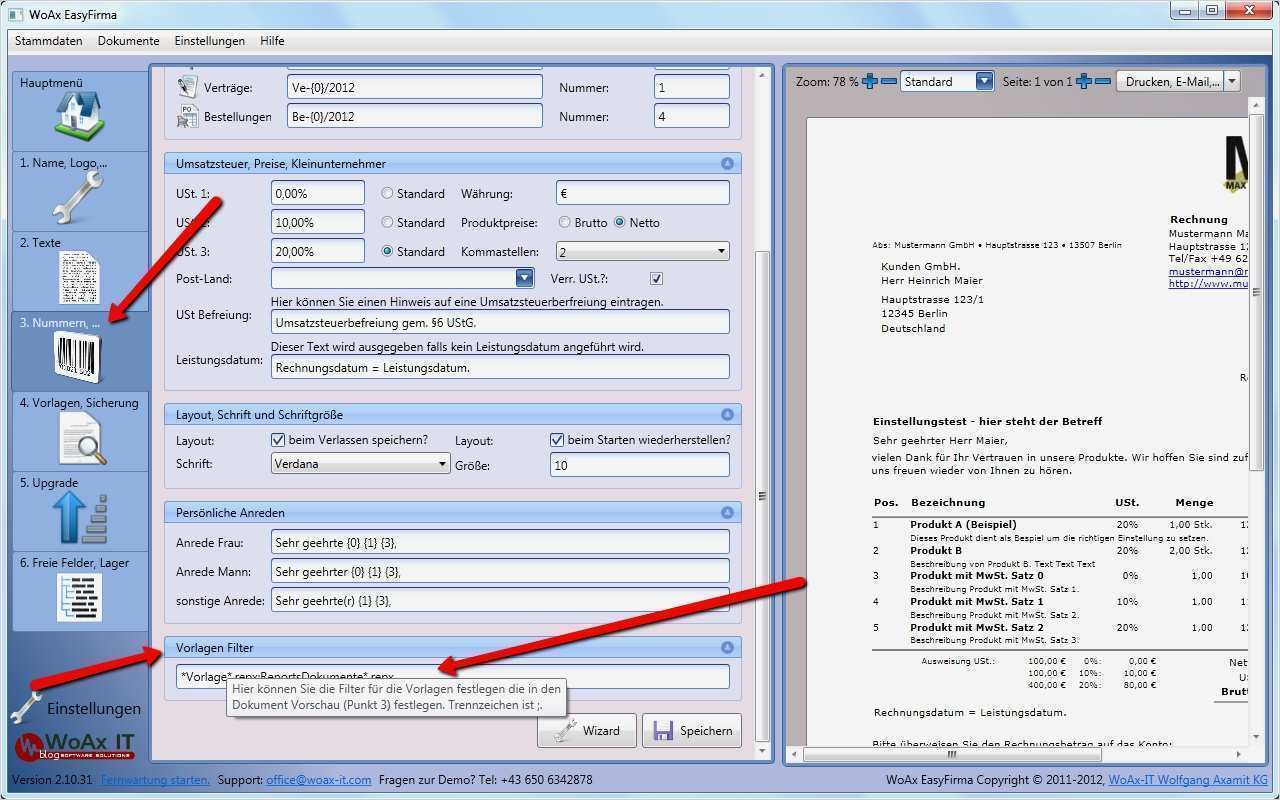The width and height of the screenshot is (1280, 800).
Task: Open the Einstellungen menu
Action: 210,41
